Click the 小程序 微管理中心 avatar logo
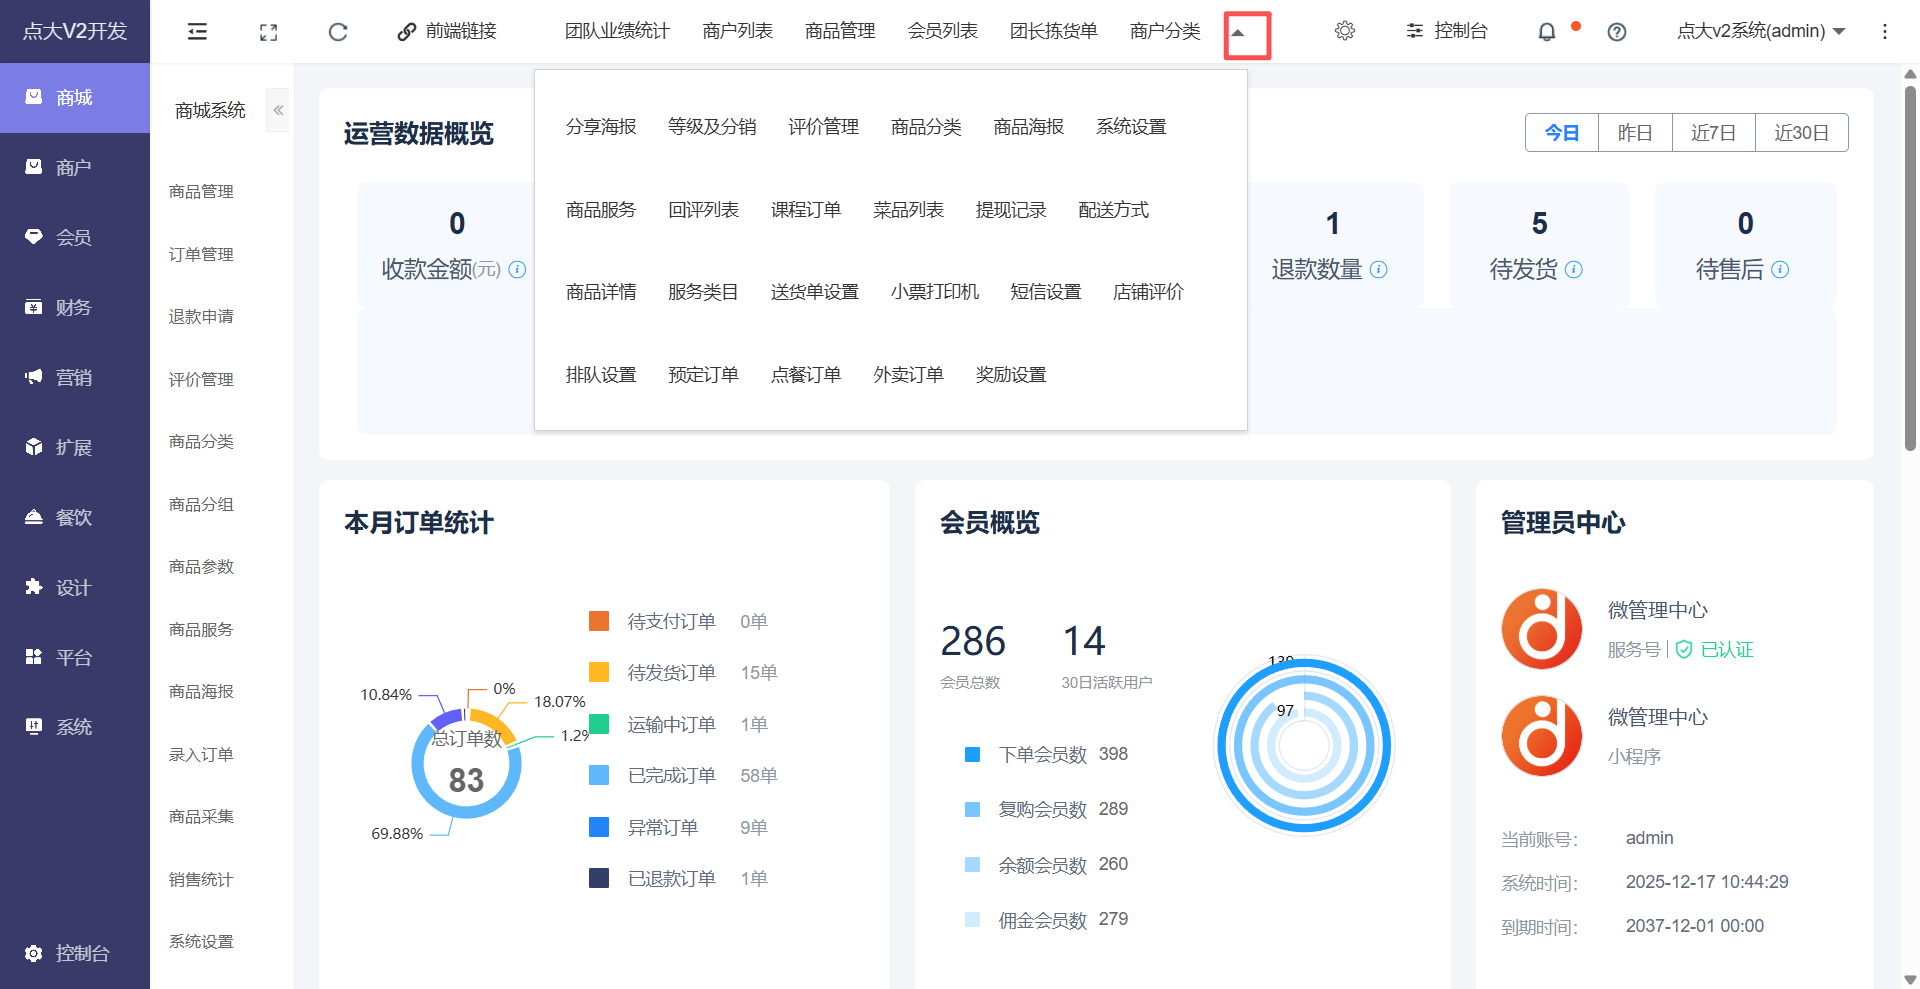This screenshot has height=989, width=1920. pyautogui.click(x=1542, y=736)
